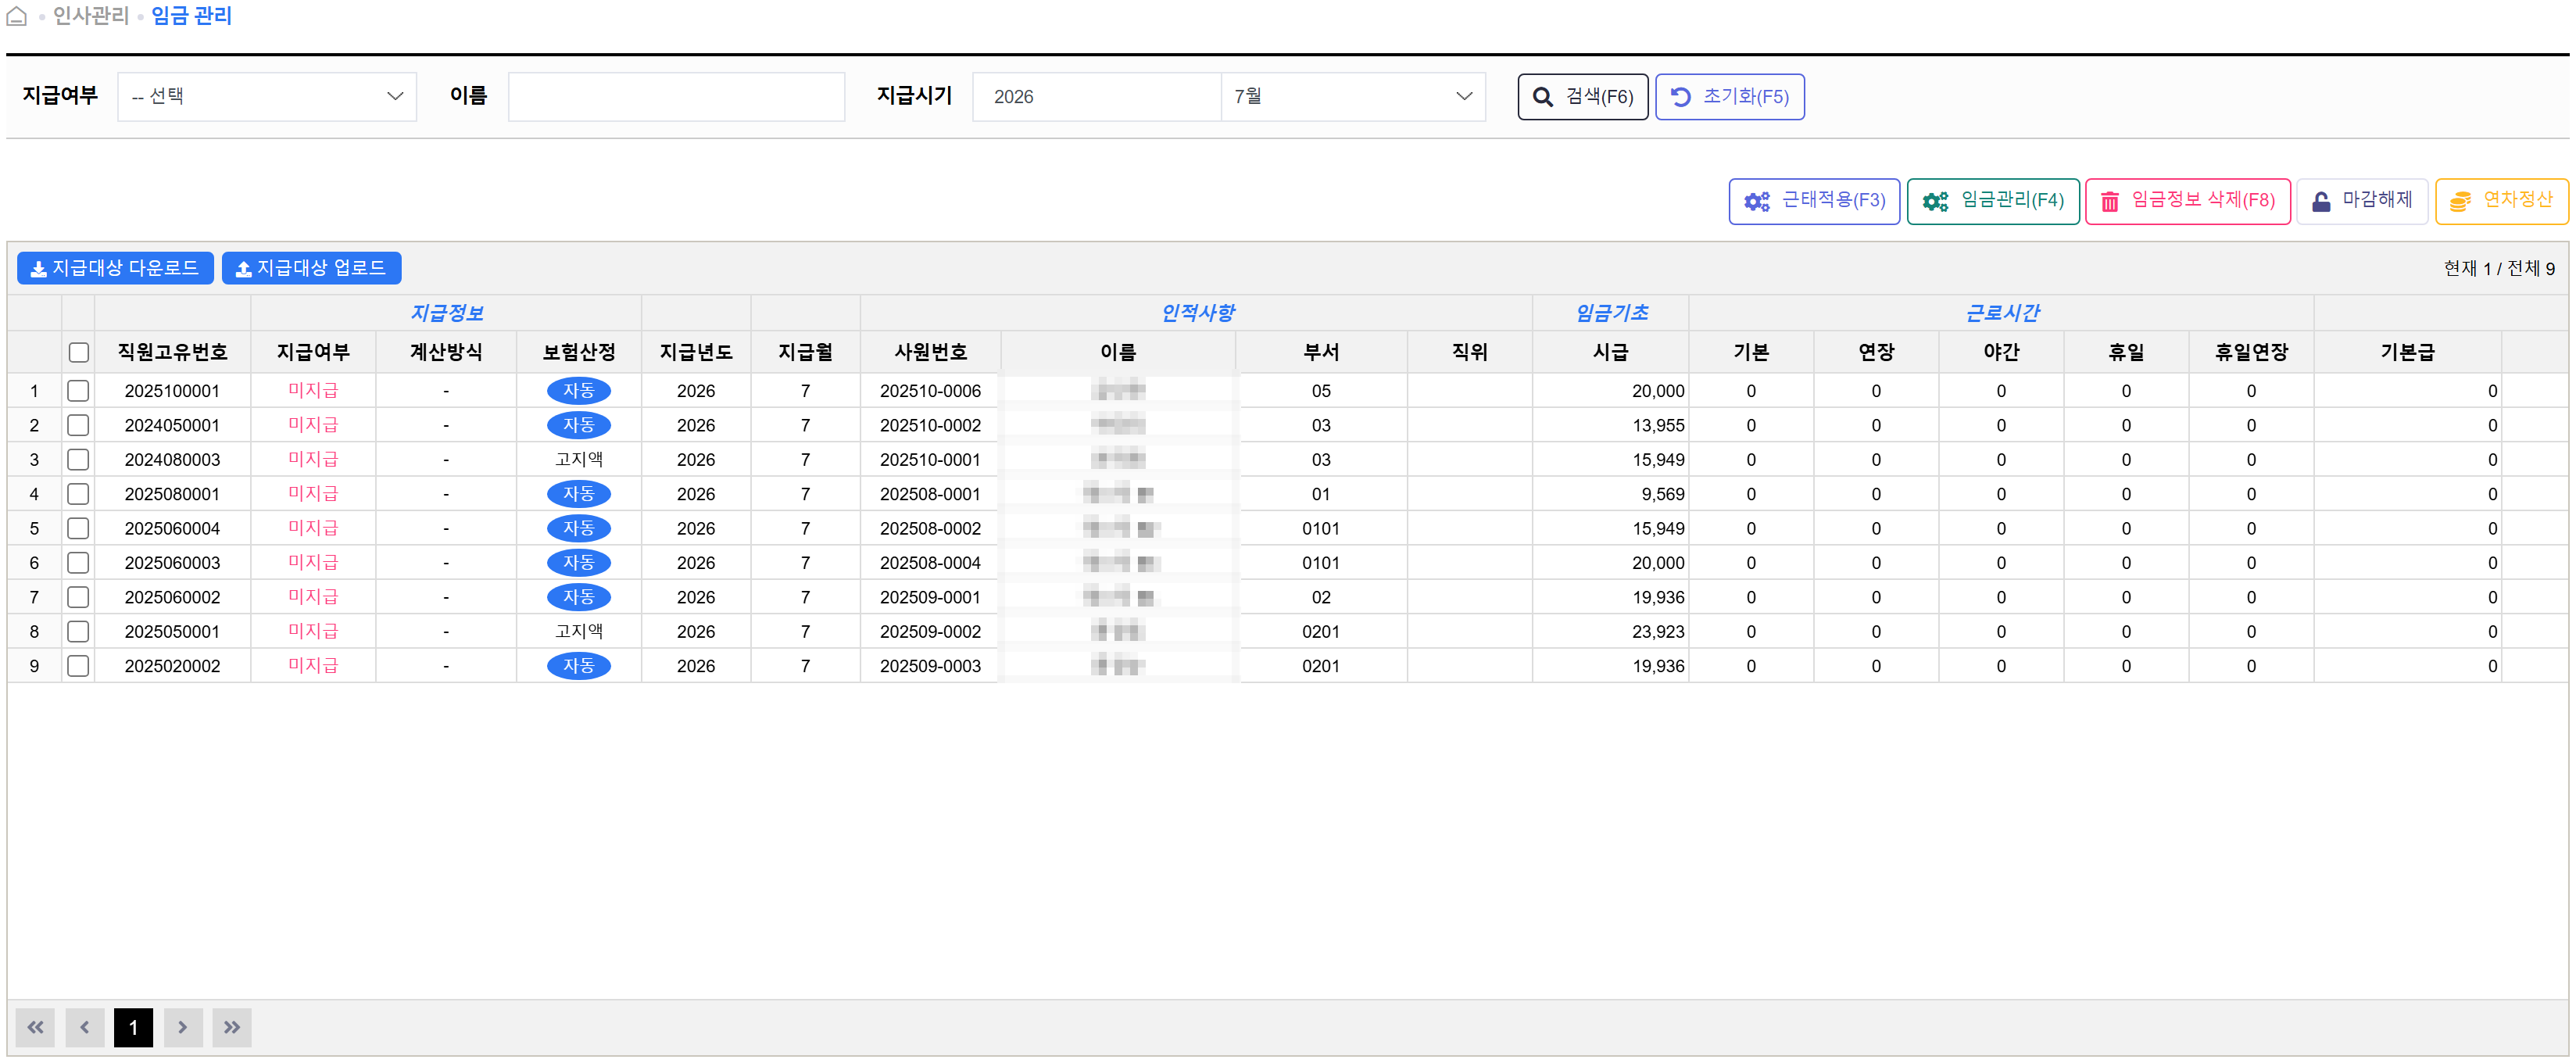The height and width of the screenshot is (1063, 2576).
Task: Click the 검색(F6) search magnifier button
Action: [1582, 97]
